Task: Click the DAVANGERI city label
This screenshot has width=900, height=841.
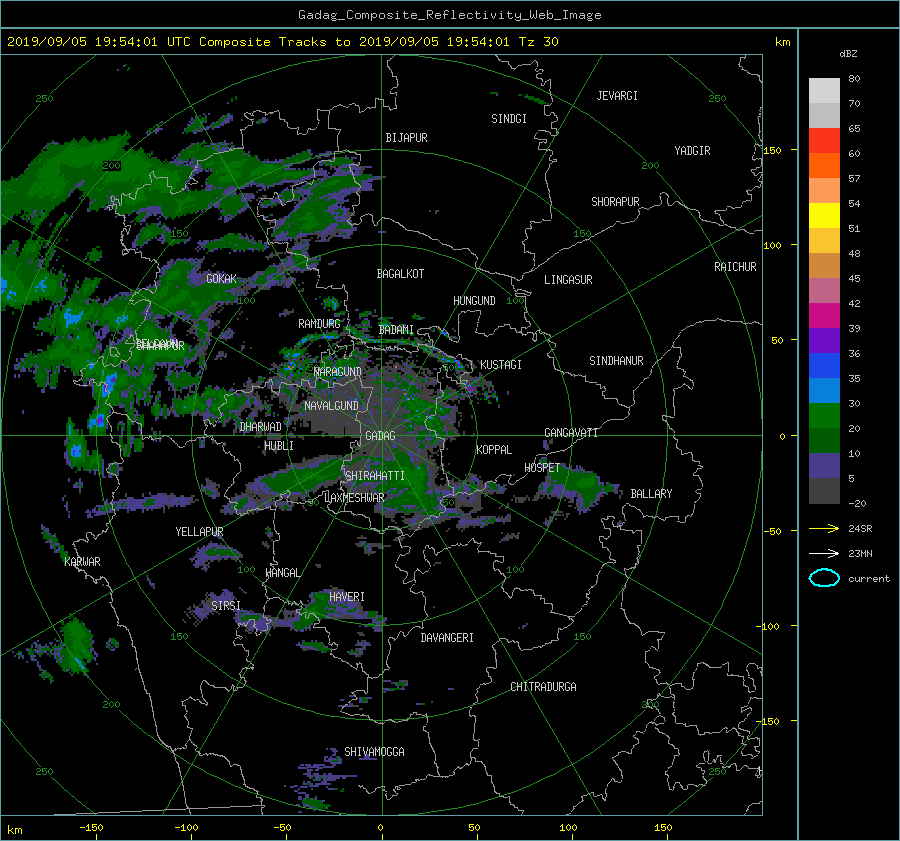Action: coord(447,638)
